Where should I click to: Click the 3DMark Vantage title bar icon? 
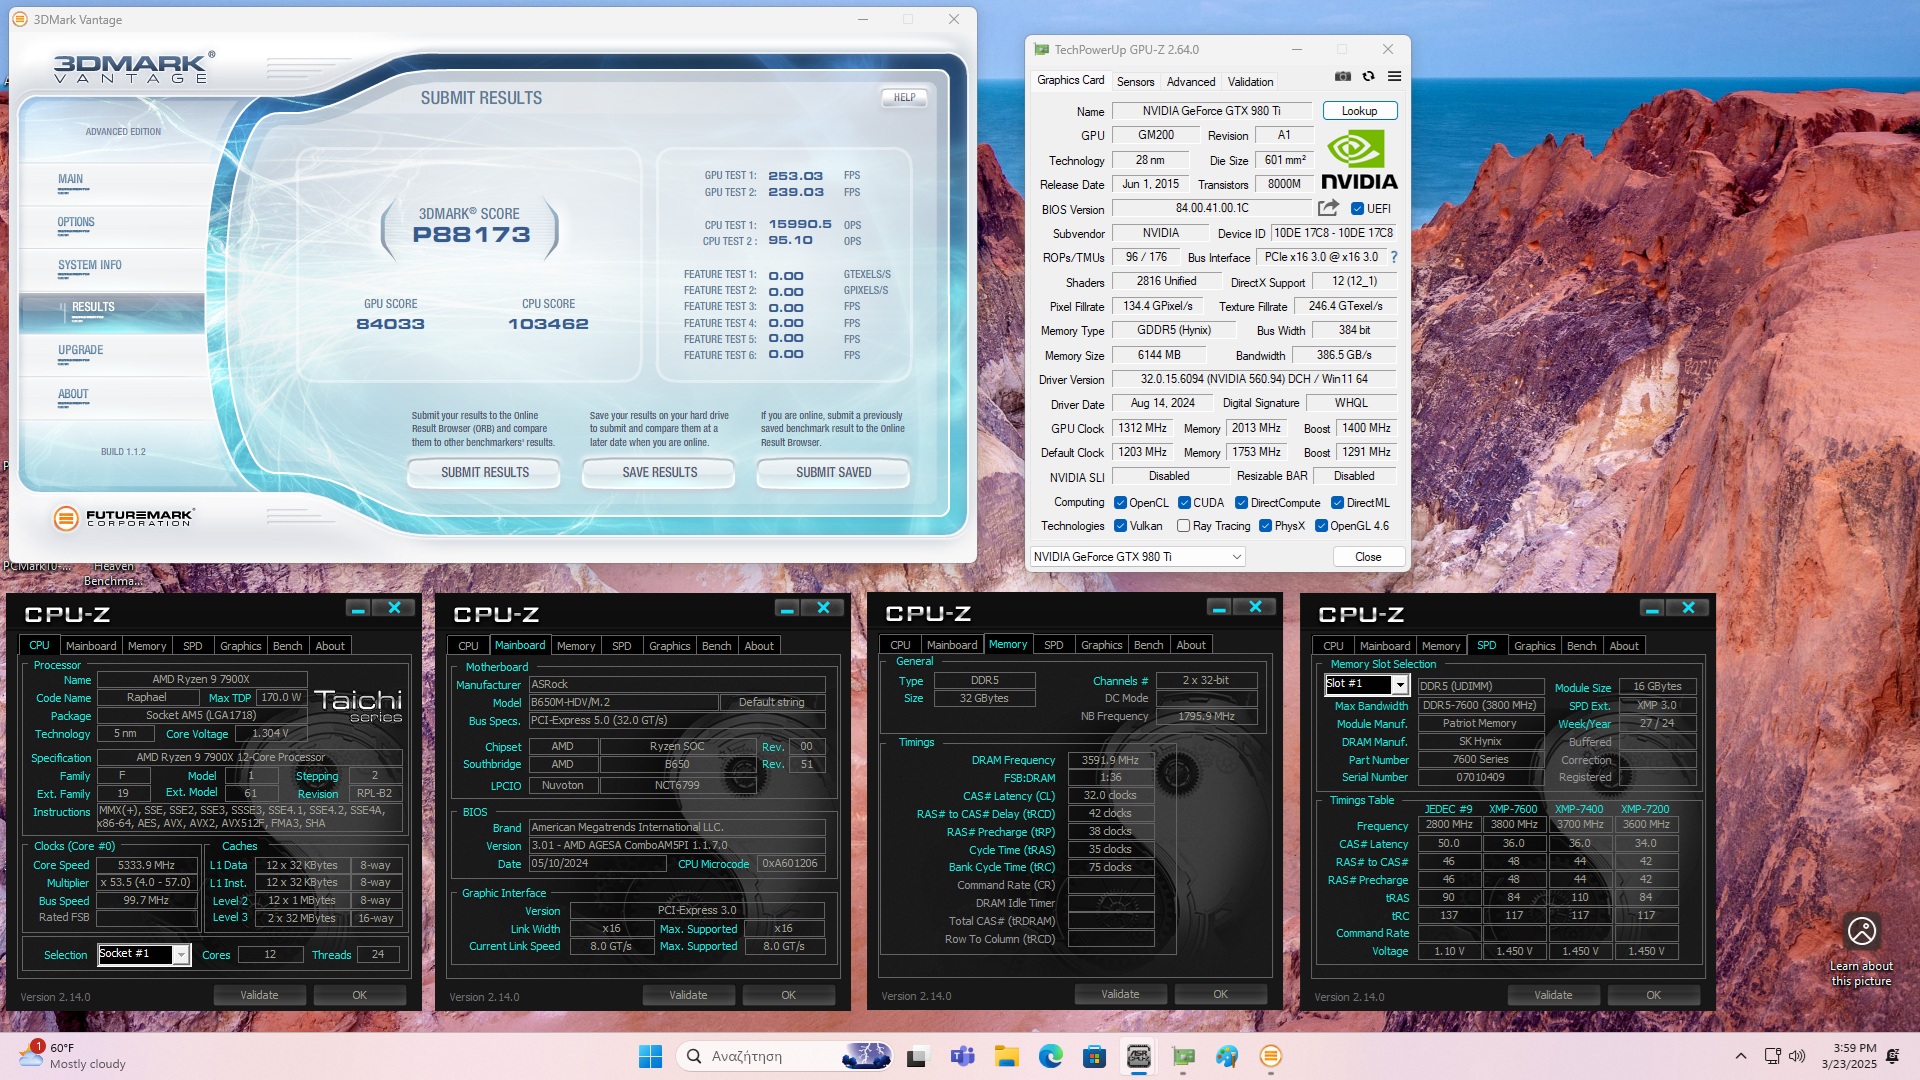coord(20,19)
